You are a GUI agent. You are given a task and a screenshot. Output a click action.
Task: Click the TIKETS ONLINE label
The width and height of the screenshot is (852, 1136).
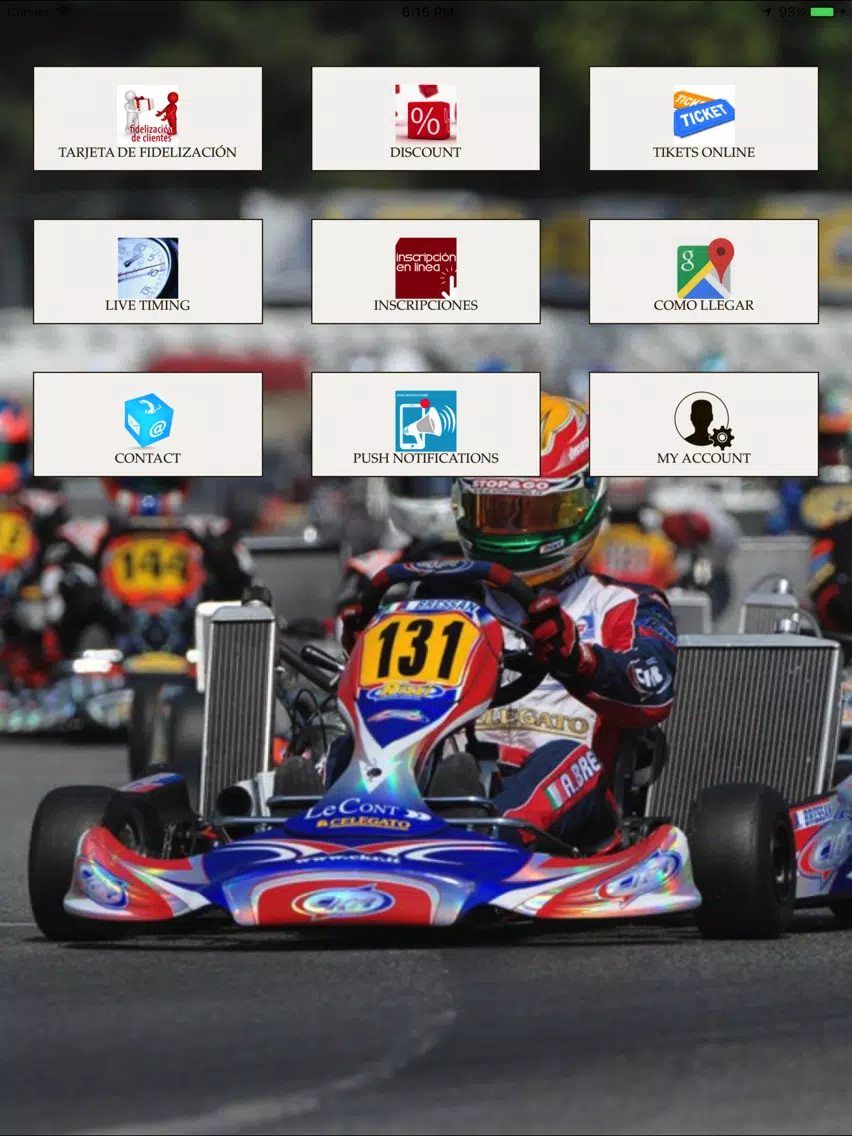click(703, 152)
